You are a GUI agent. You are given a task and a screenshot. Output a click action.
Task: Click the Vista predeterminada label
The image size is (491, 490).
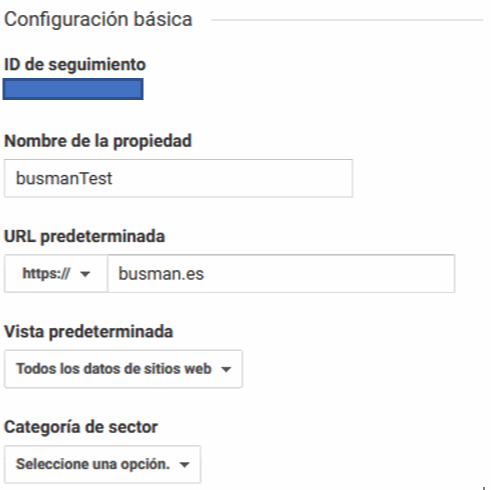coord(88,332)
